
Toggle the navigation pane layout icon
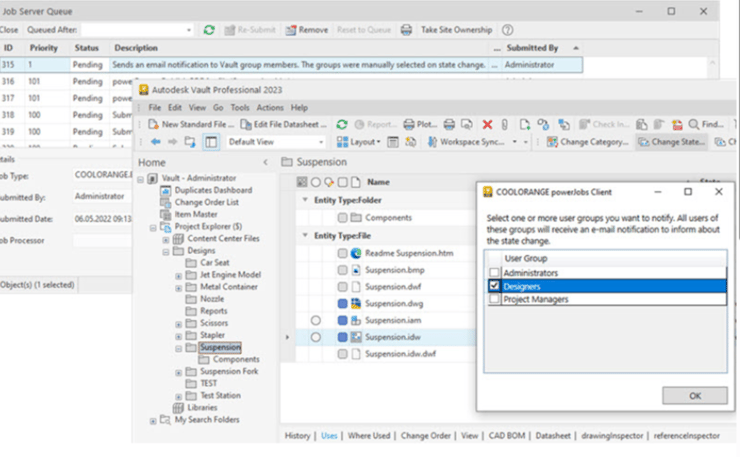[x=211, y=142]
